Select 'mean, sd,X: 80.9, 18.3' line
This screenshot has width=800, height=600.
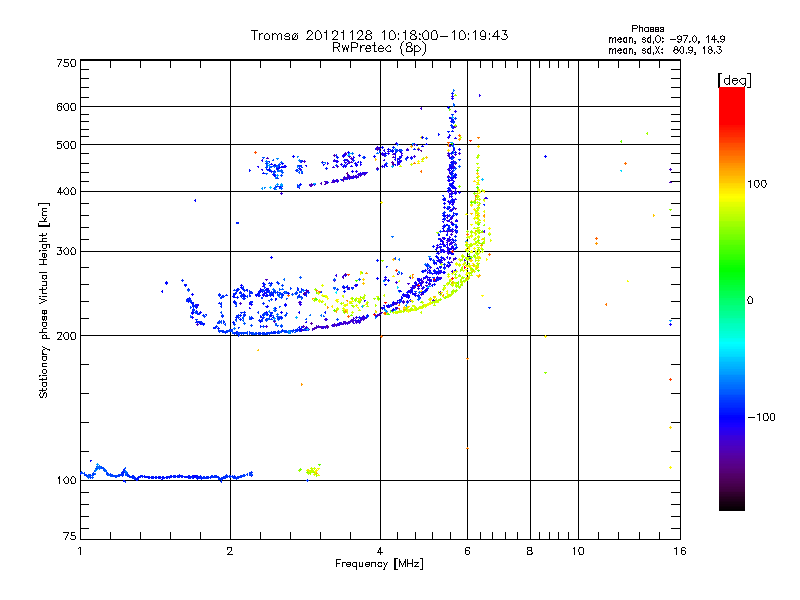(x=665, y=50)
